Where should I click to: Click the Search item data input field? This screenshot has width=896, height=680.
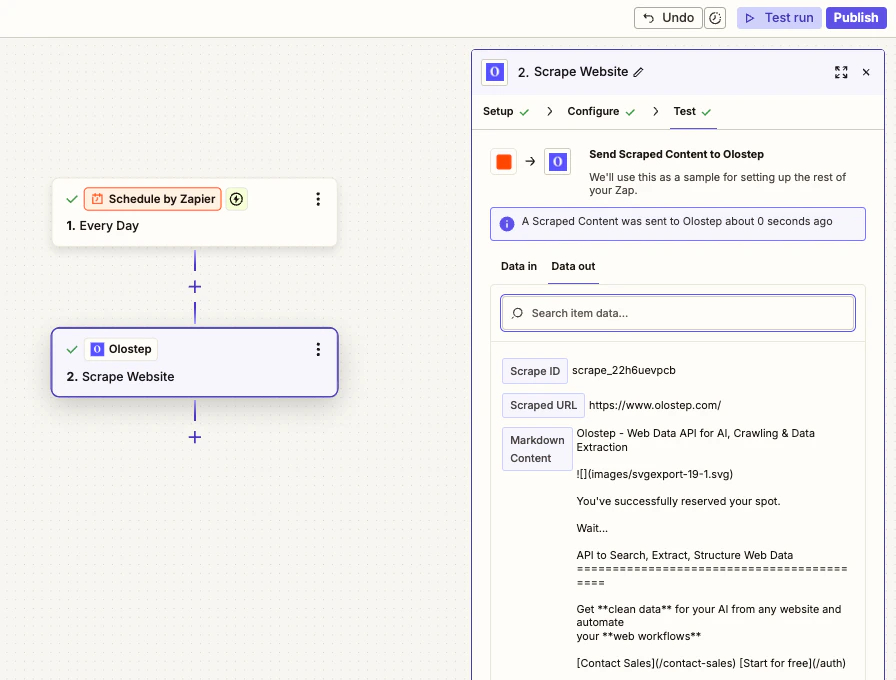677,313
